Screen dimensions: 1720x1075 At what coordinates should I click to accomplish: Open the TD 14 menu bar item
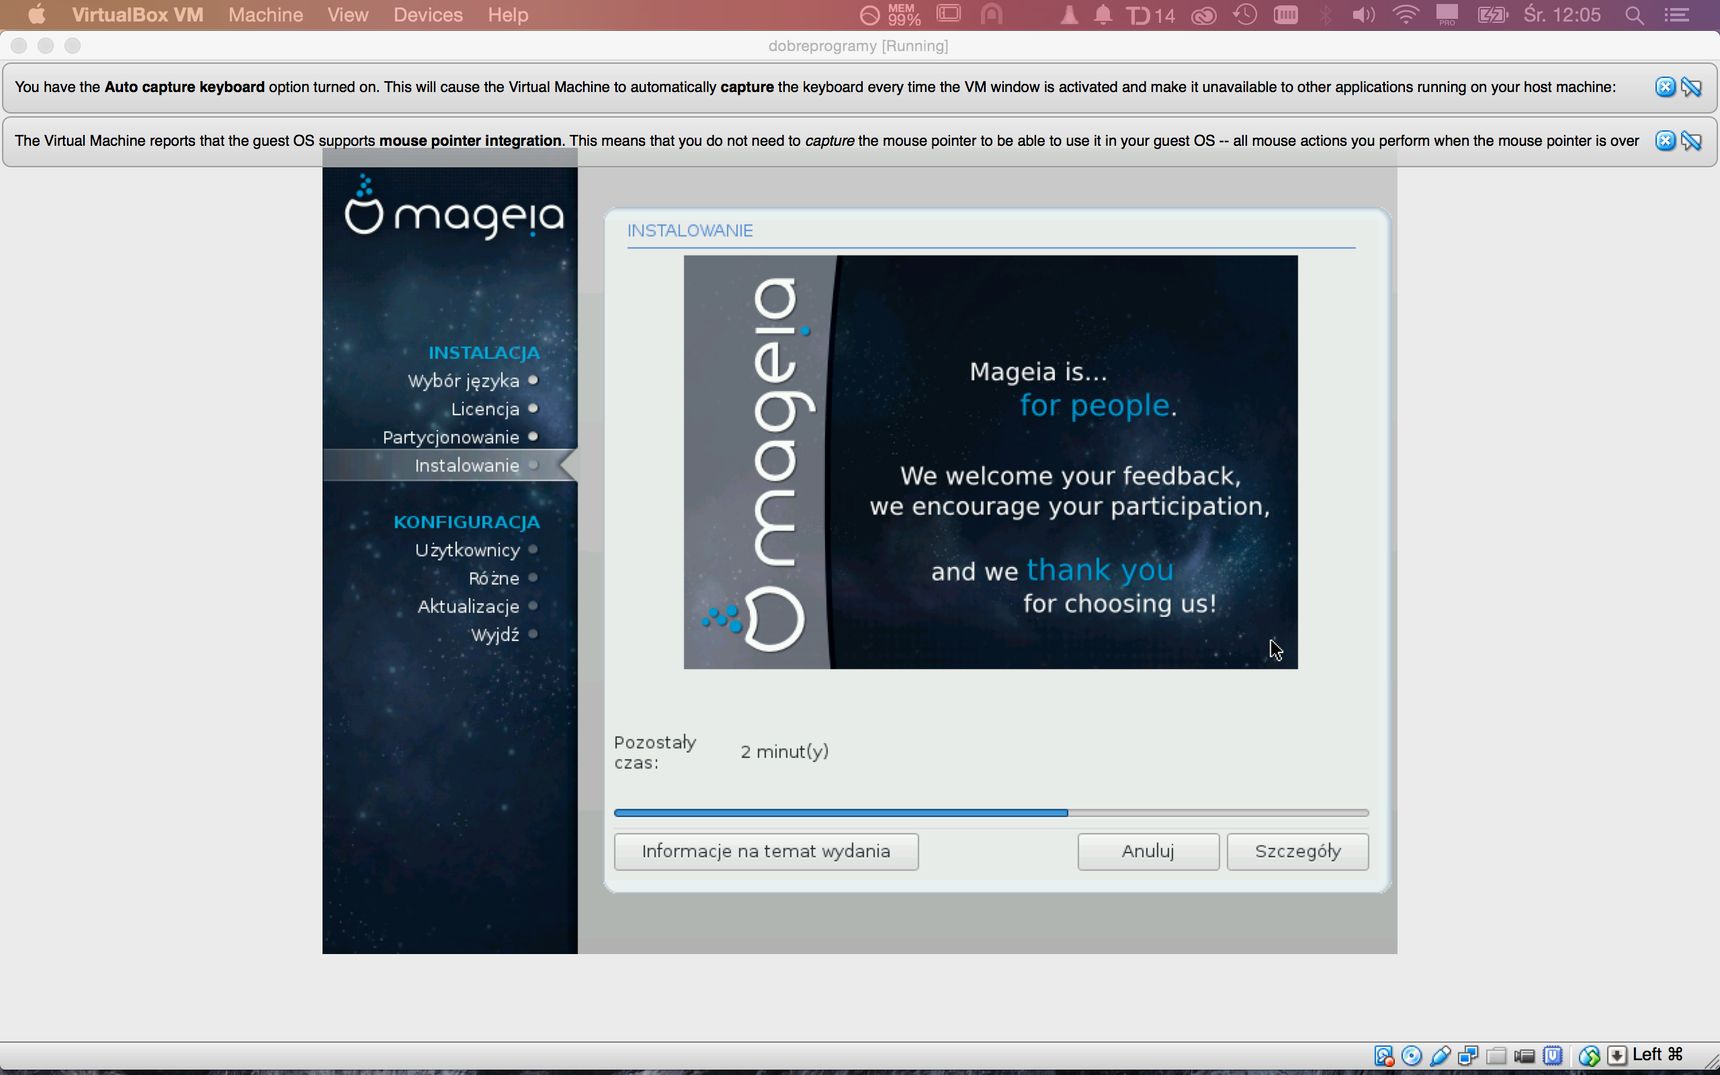pyautogui.click(x=1151, y=15)
